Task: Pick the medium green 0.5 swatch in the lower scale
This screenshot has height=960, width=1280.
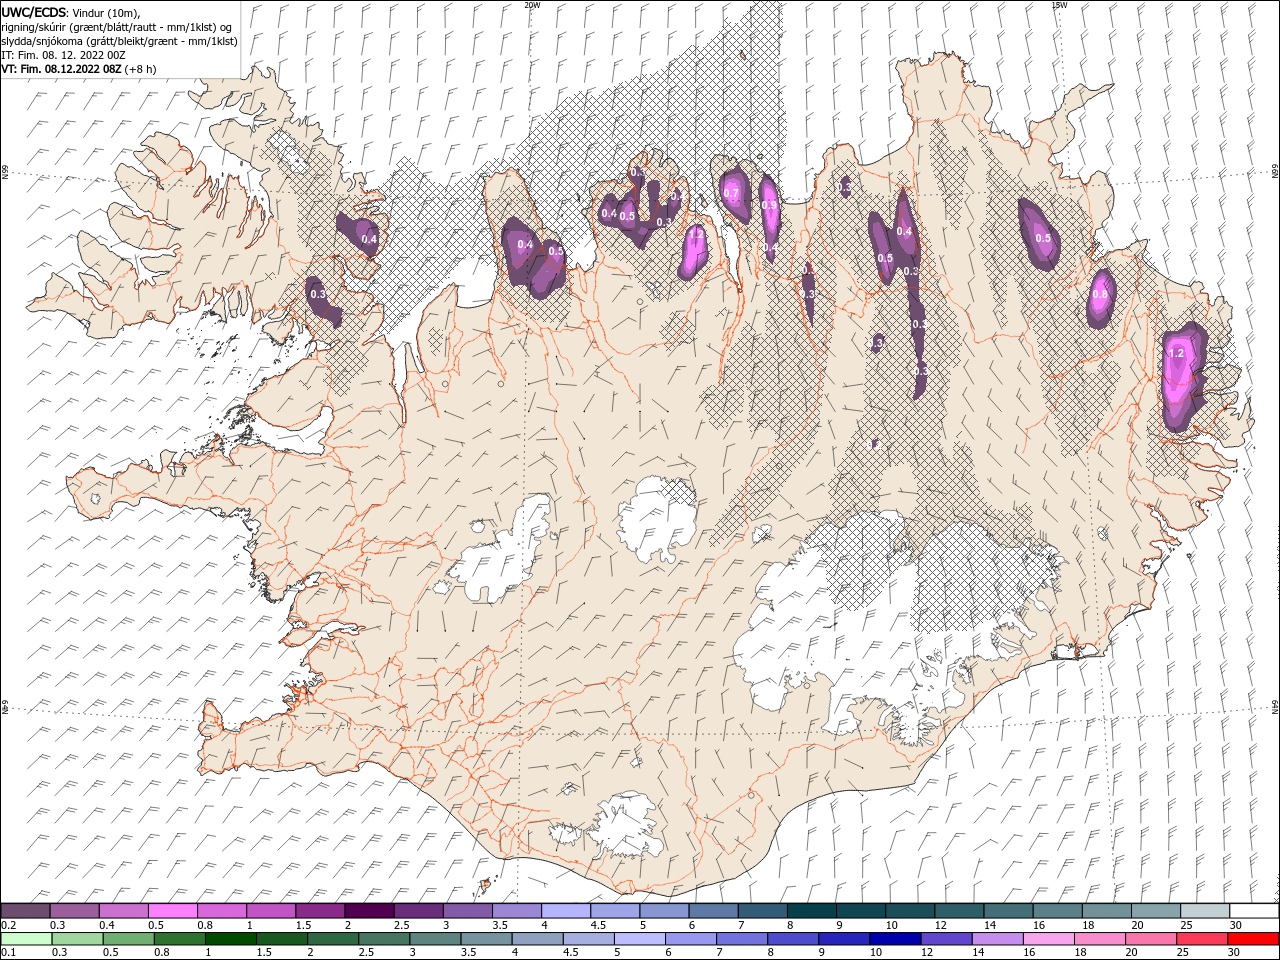Action: point(129,939)
